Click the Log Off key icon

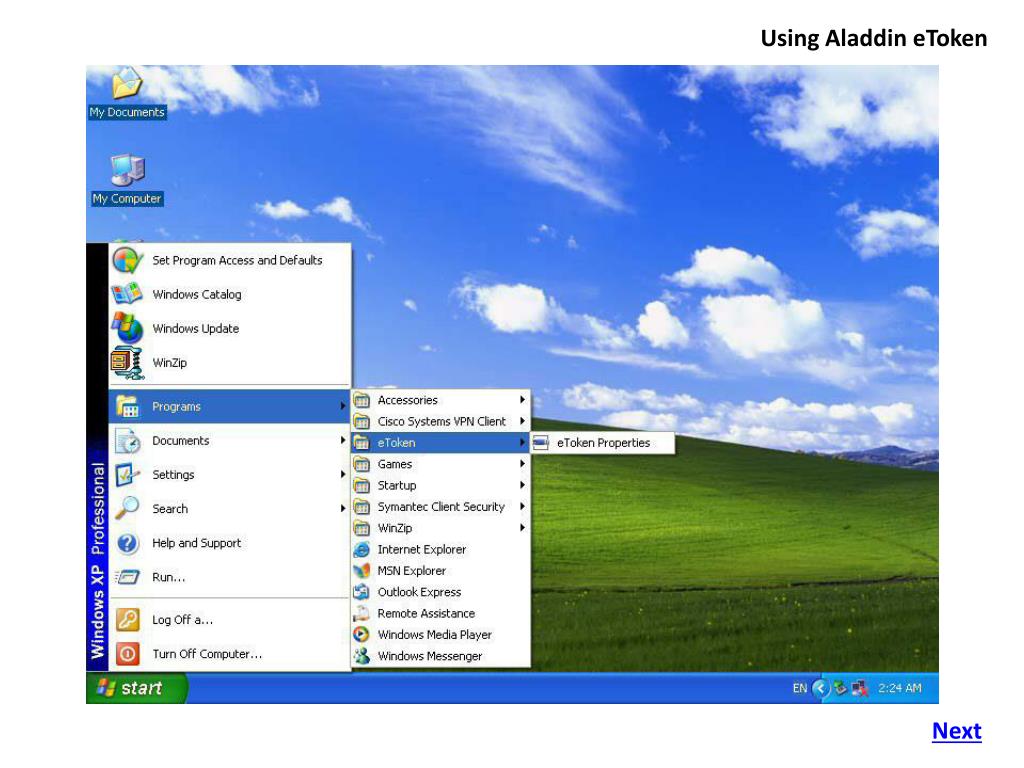point(127,619)
